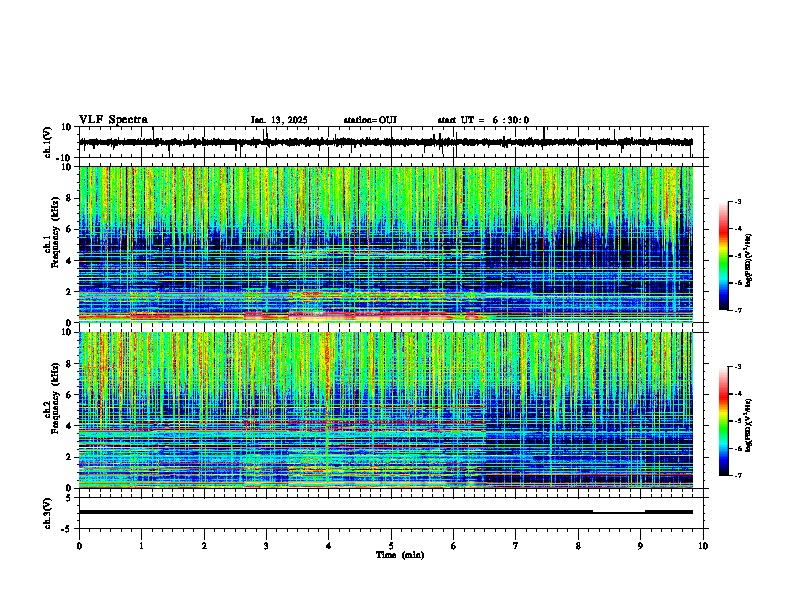792x612 pixels.
Task: Click the "station=OUI" header label
Action: [x=370, y=120]
